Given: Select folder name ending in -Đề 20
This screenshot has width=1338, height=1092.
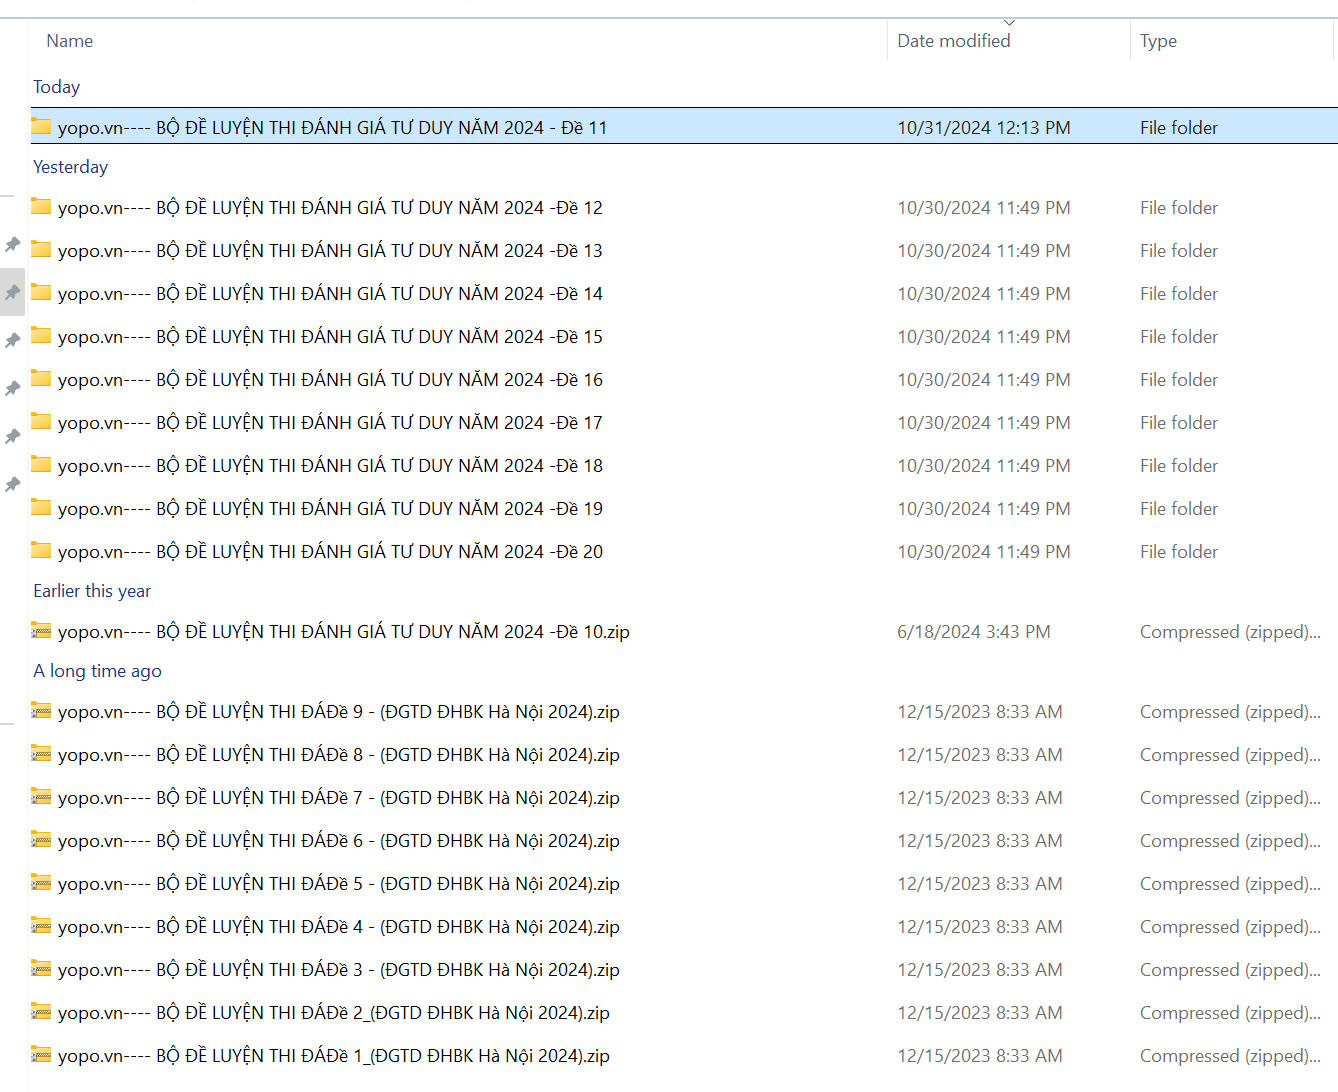Looking at the screenshot, I should click(330, 551).
